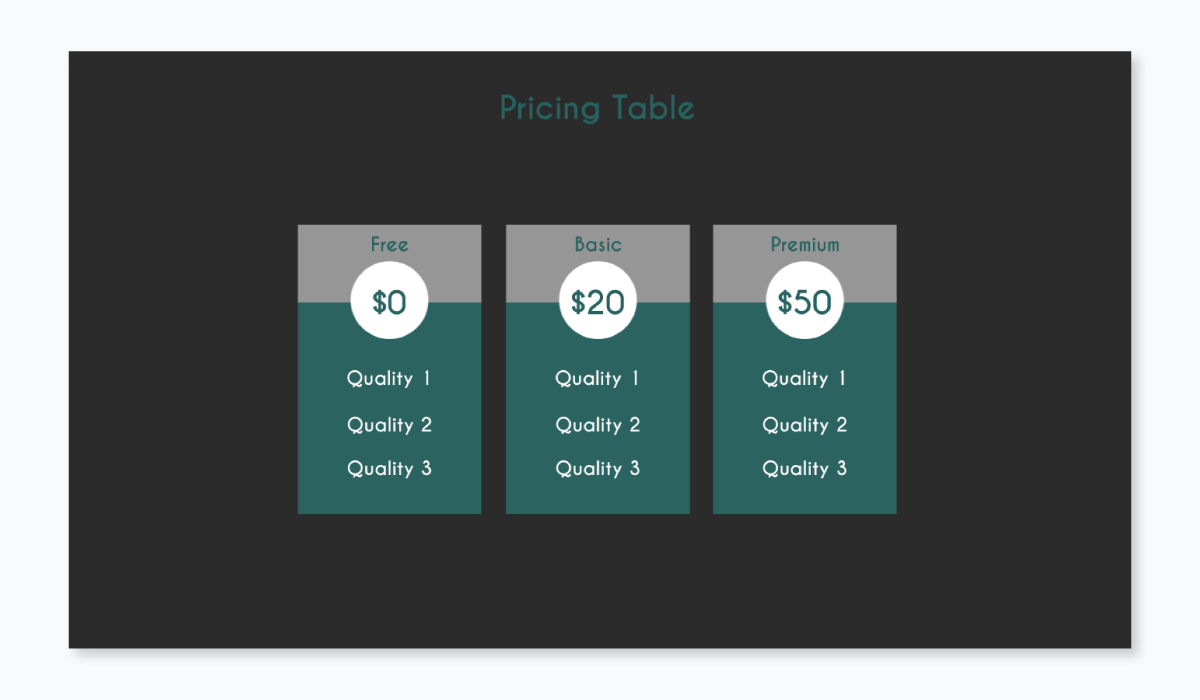
Task: Select the Premium plan title
Action: [x=805, y=244]
